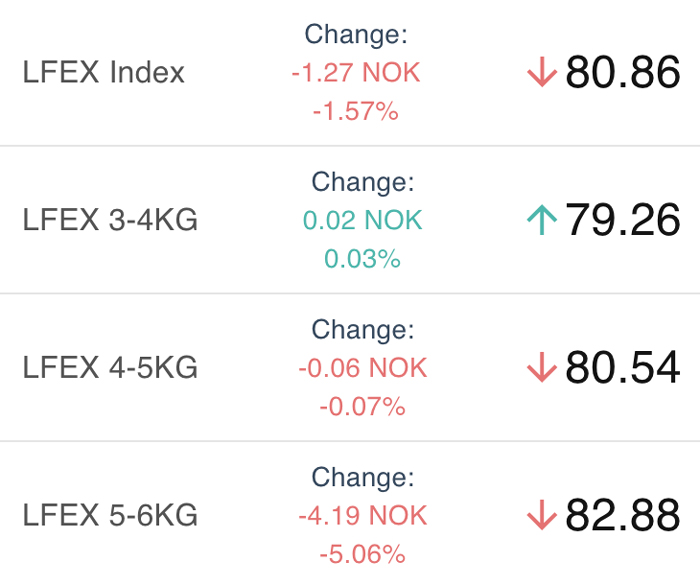700x585 pixels.
Task: Click the red down arrow beside 80.54
Action: click(542, 367)
